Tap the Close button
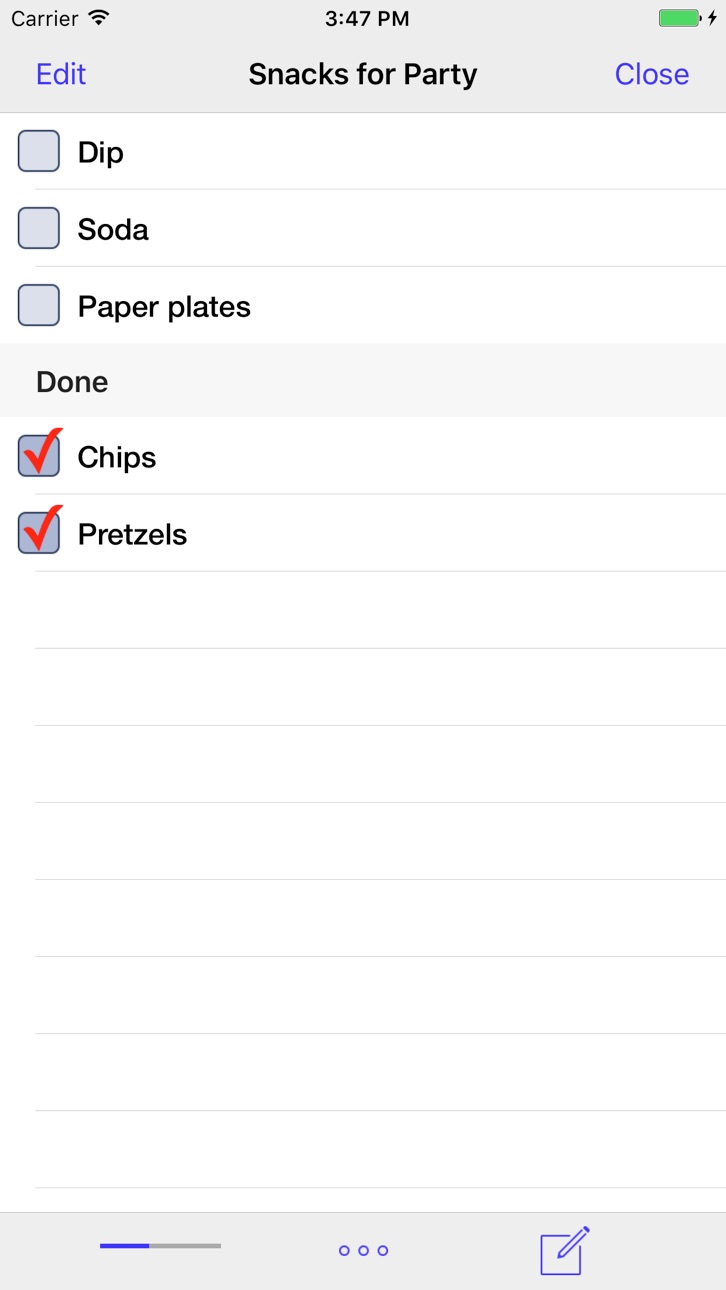 coord(652,74)
